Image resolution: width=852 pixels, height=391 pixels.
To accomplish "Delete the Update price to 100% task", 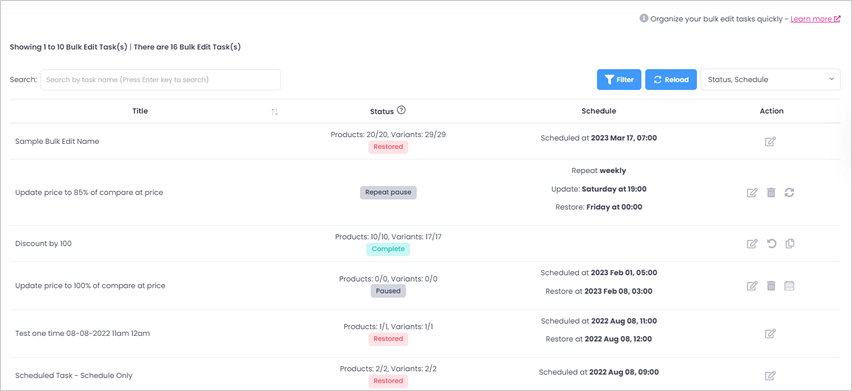I will 770,286.
